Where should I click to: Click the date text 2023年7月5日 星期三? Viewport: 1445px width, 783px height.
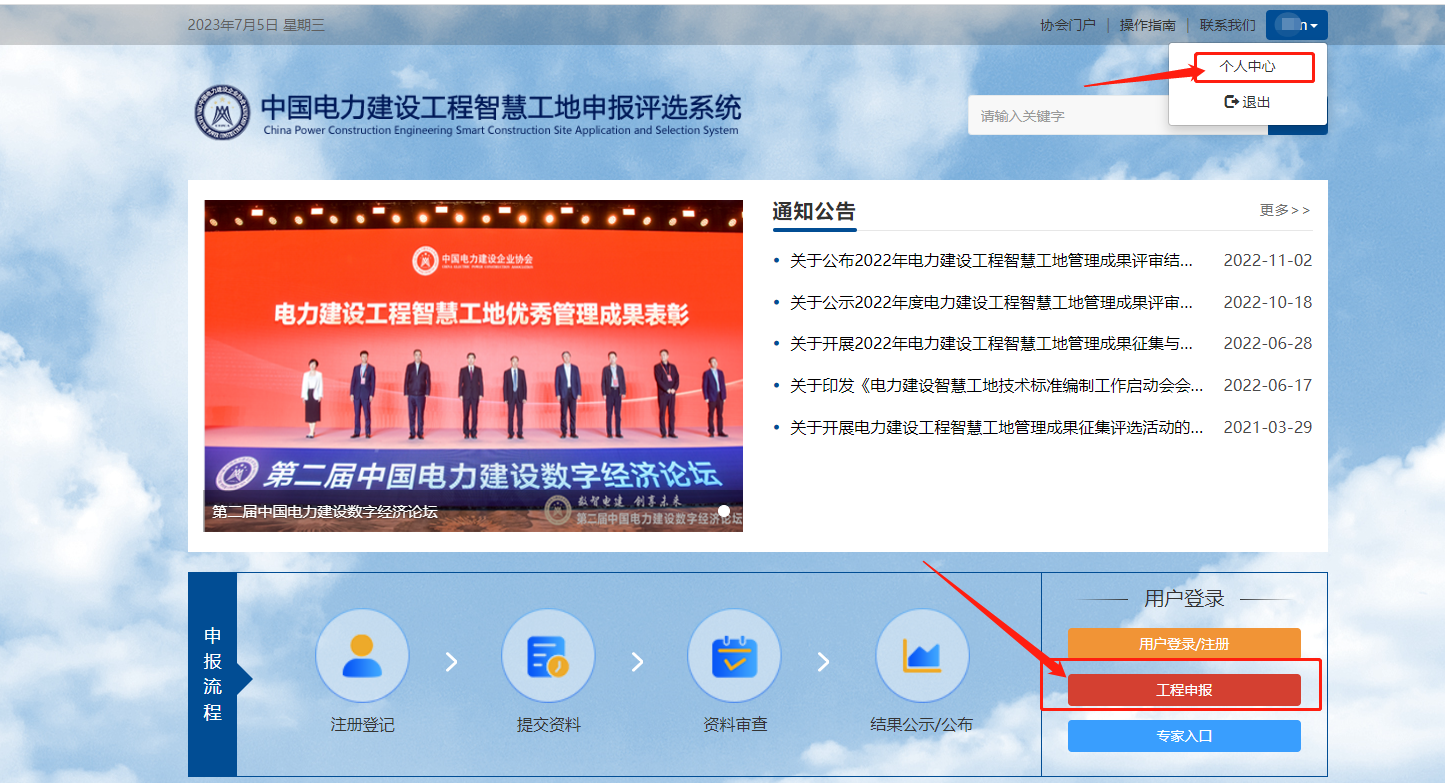point(256,25)
